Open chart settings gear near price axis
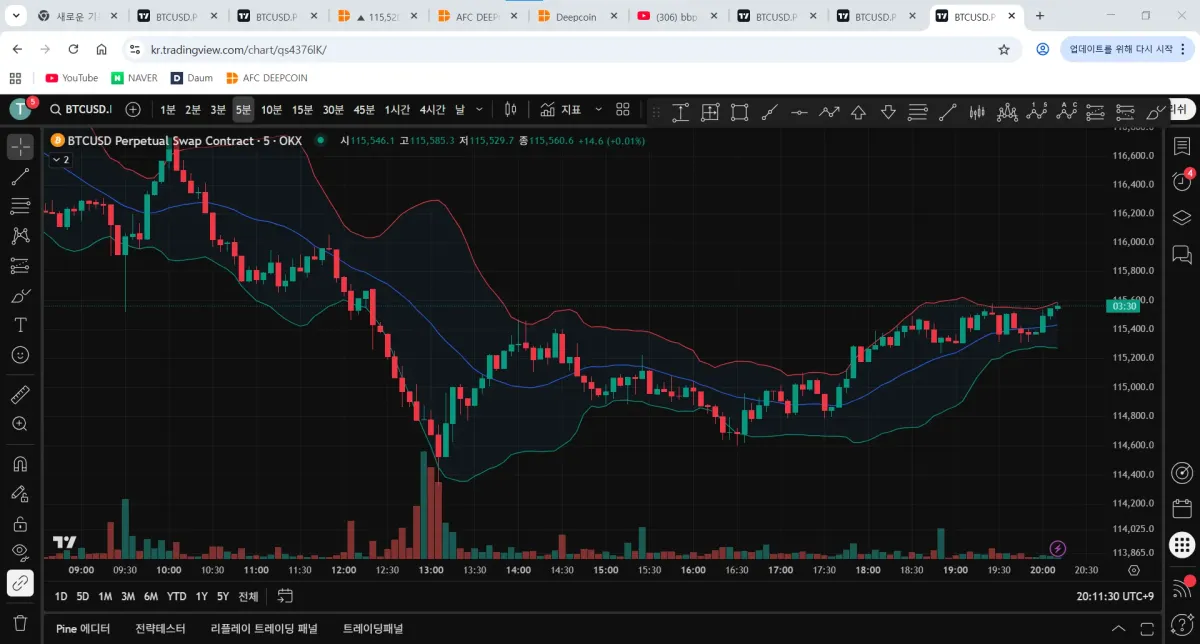 tap(1134, 570)
